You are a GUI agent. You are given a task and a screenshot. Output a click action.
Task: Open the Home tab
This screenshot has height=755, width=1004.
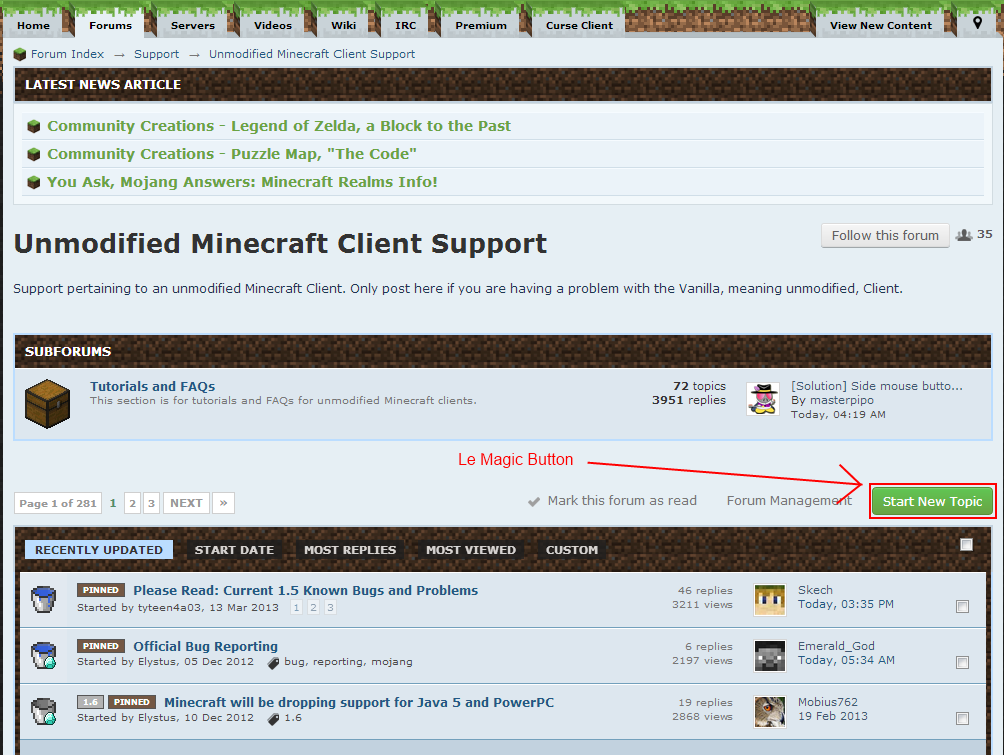point(33,26)
